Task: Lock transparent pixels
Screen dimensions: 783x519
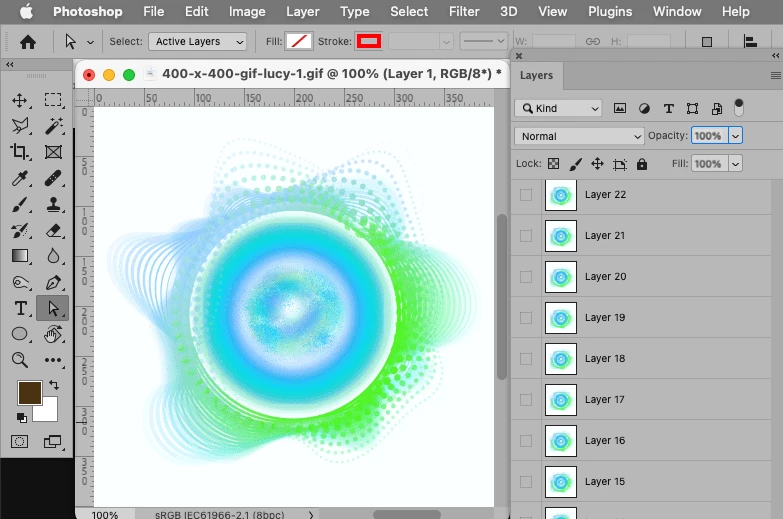Action: click(553, 164)
